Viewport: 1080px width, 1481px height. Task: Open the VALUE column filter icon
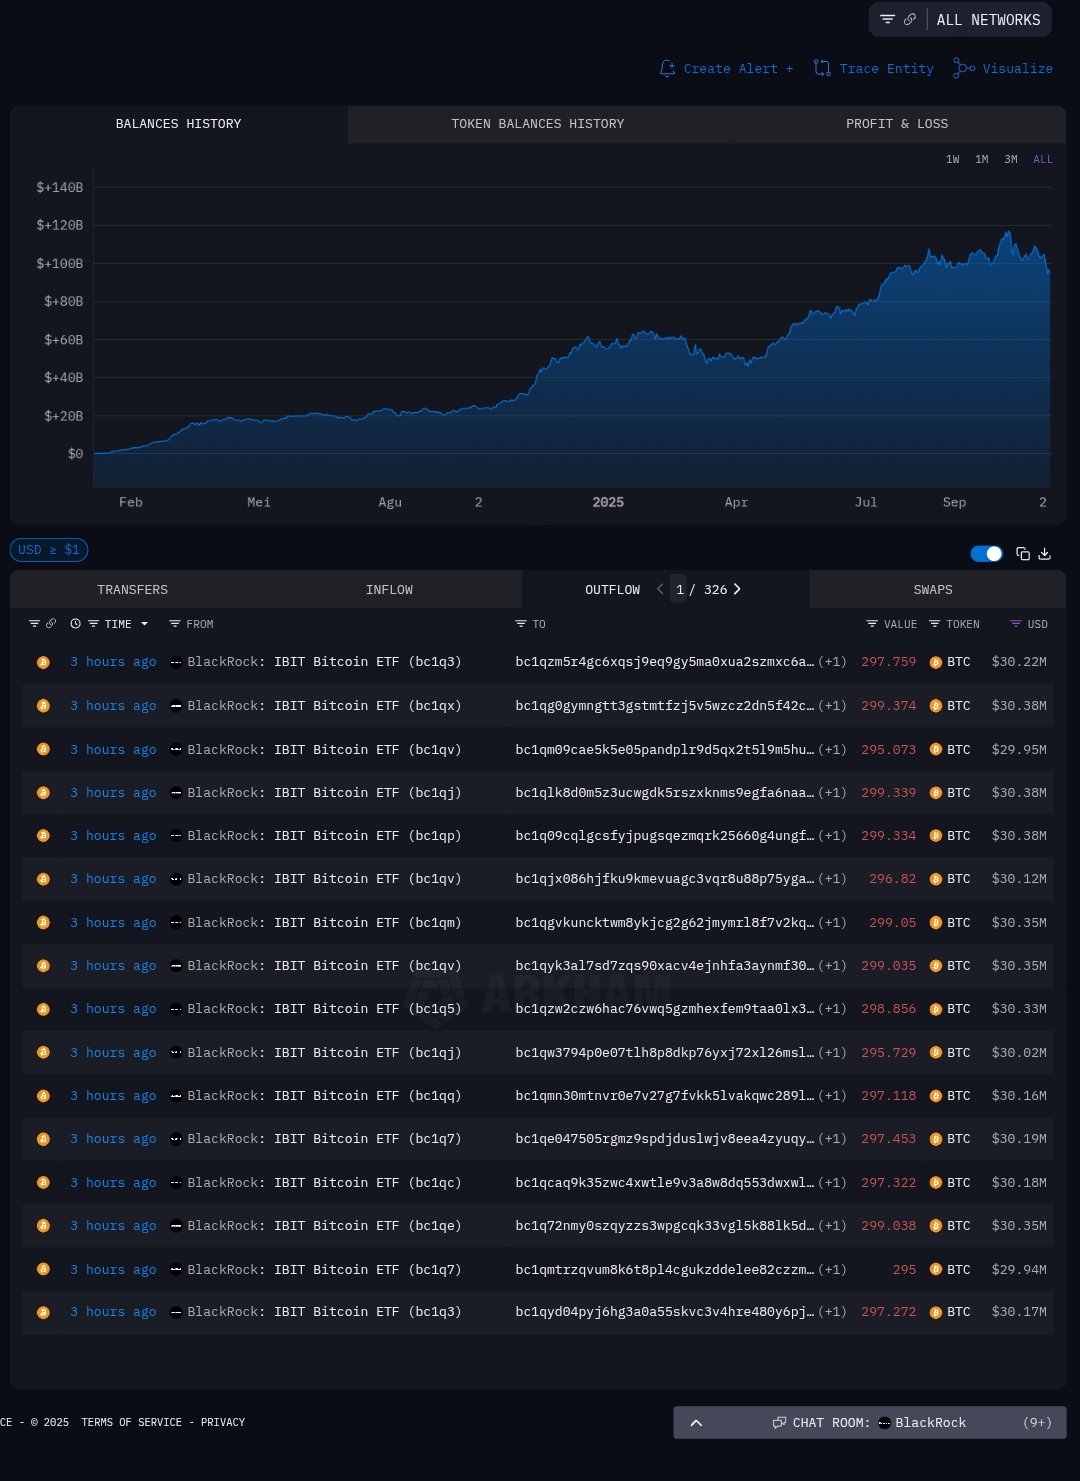click(872, 624)
